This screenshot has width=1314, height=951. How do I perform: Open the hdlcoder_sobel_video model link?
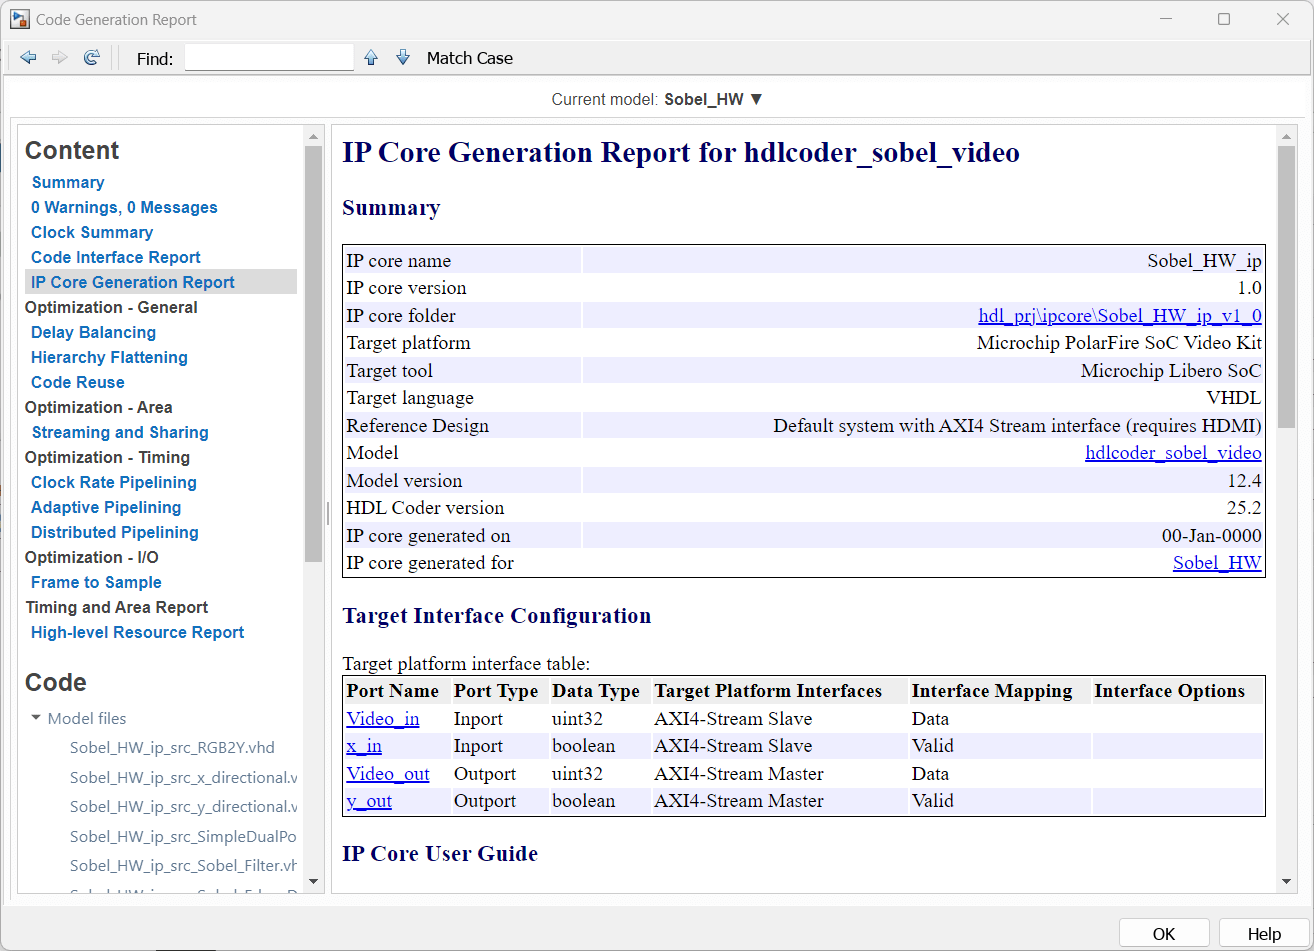coord(1173,453)
